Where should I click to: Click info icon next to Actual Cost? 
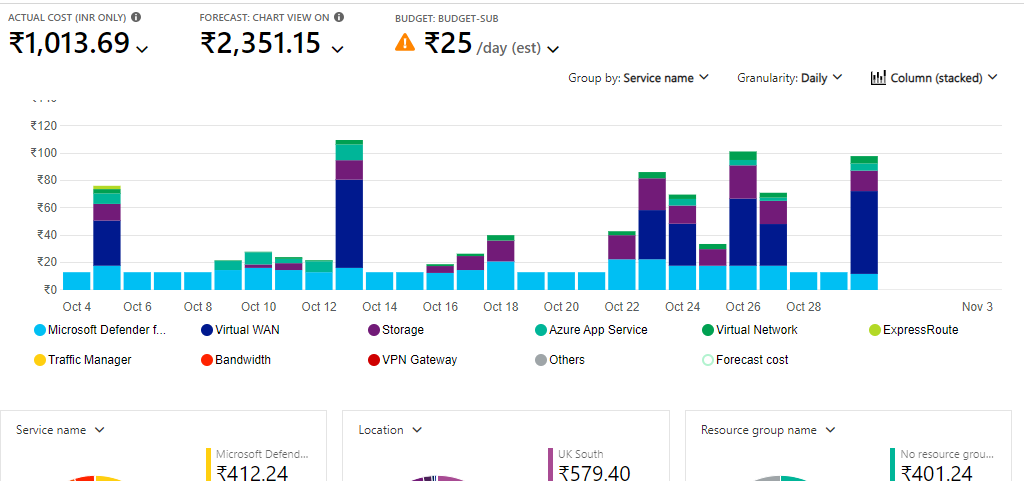(135, 18)
